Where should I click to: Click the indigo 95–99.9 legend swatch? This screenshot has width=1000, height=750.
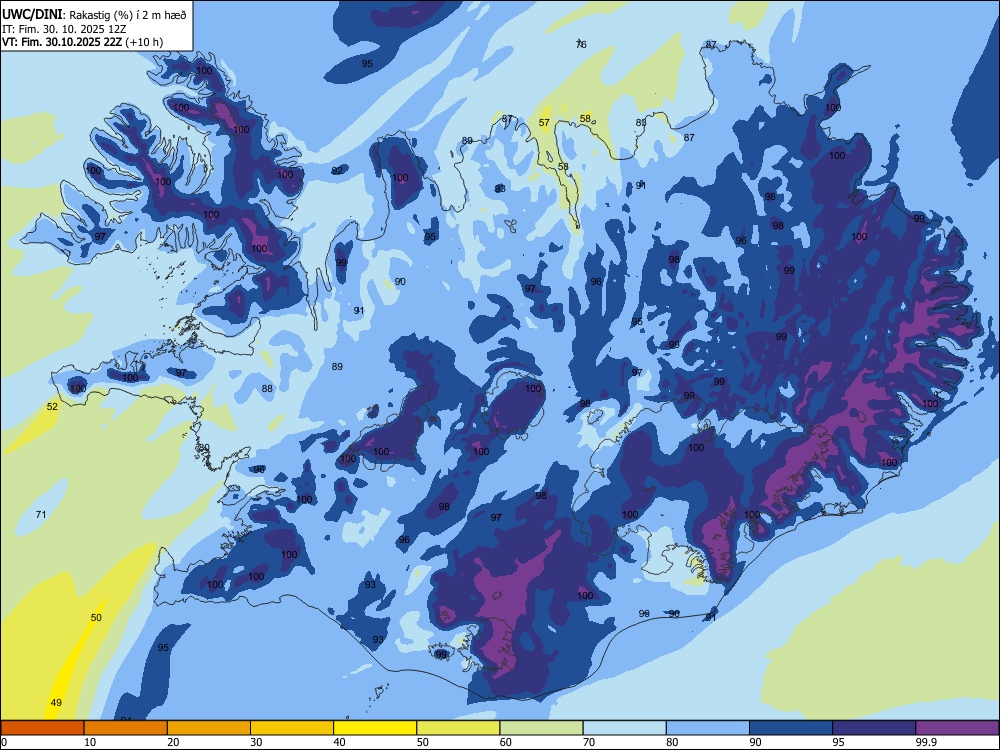click(x=874, y=728)
